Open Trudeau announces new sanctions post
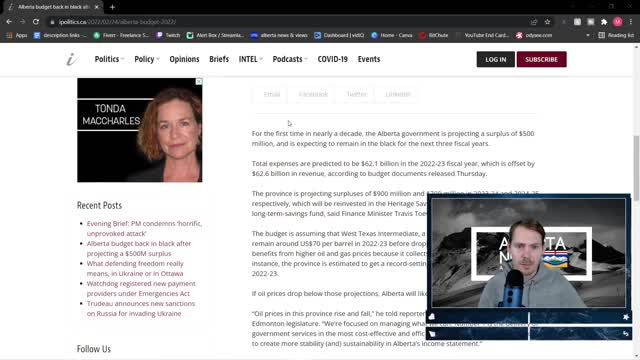The image size is (640, 360). tap(141, 309)
